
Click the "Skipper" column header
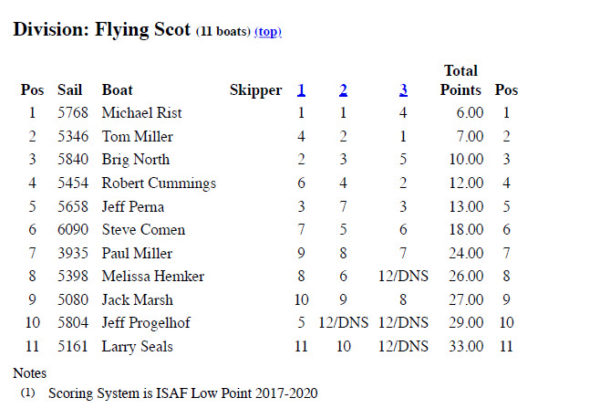click(256, 90)
